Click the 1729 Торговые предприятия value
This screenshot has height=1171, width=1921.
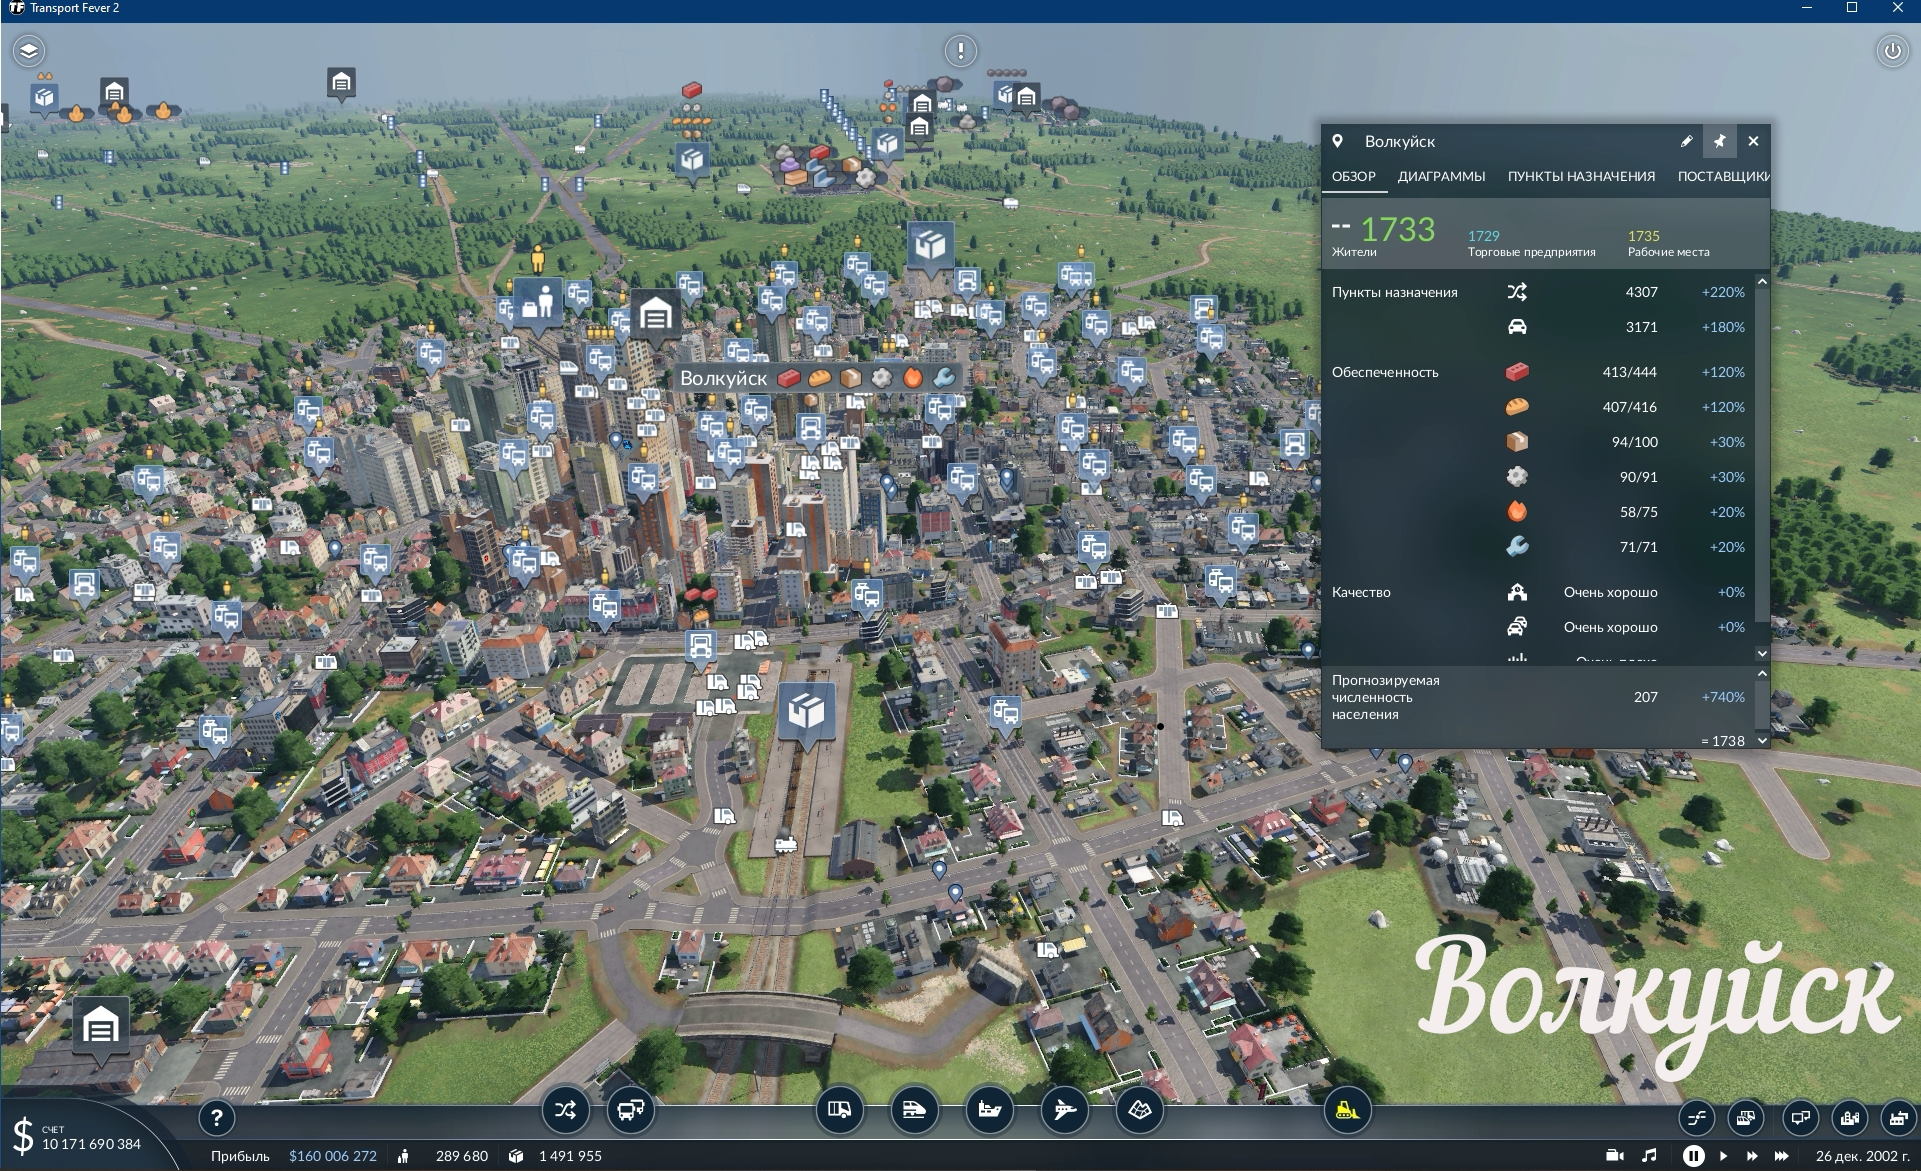(x=1484, y=236)
